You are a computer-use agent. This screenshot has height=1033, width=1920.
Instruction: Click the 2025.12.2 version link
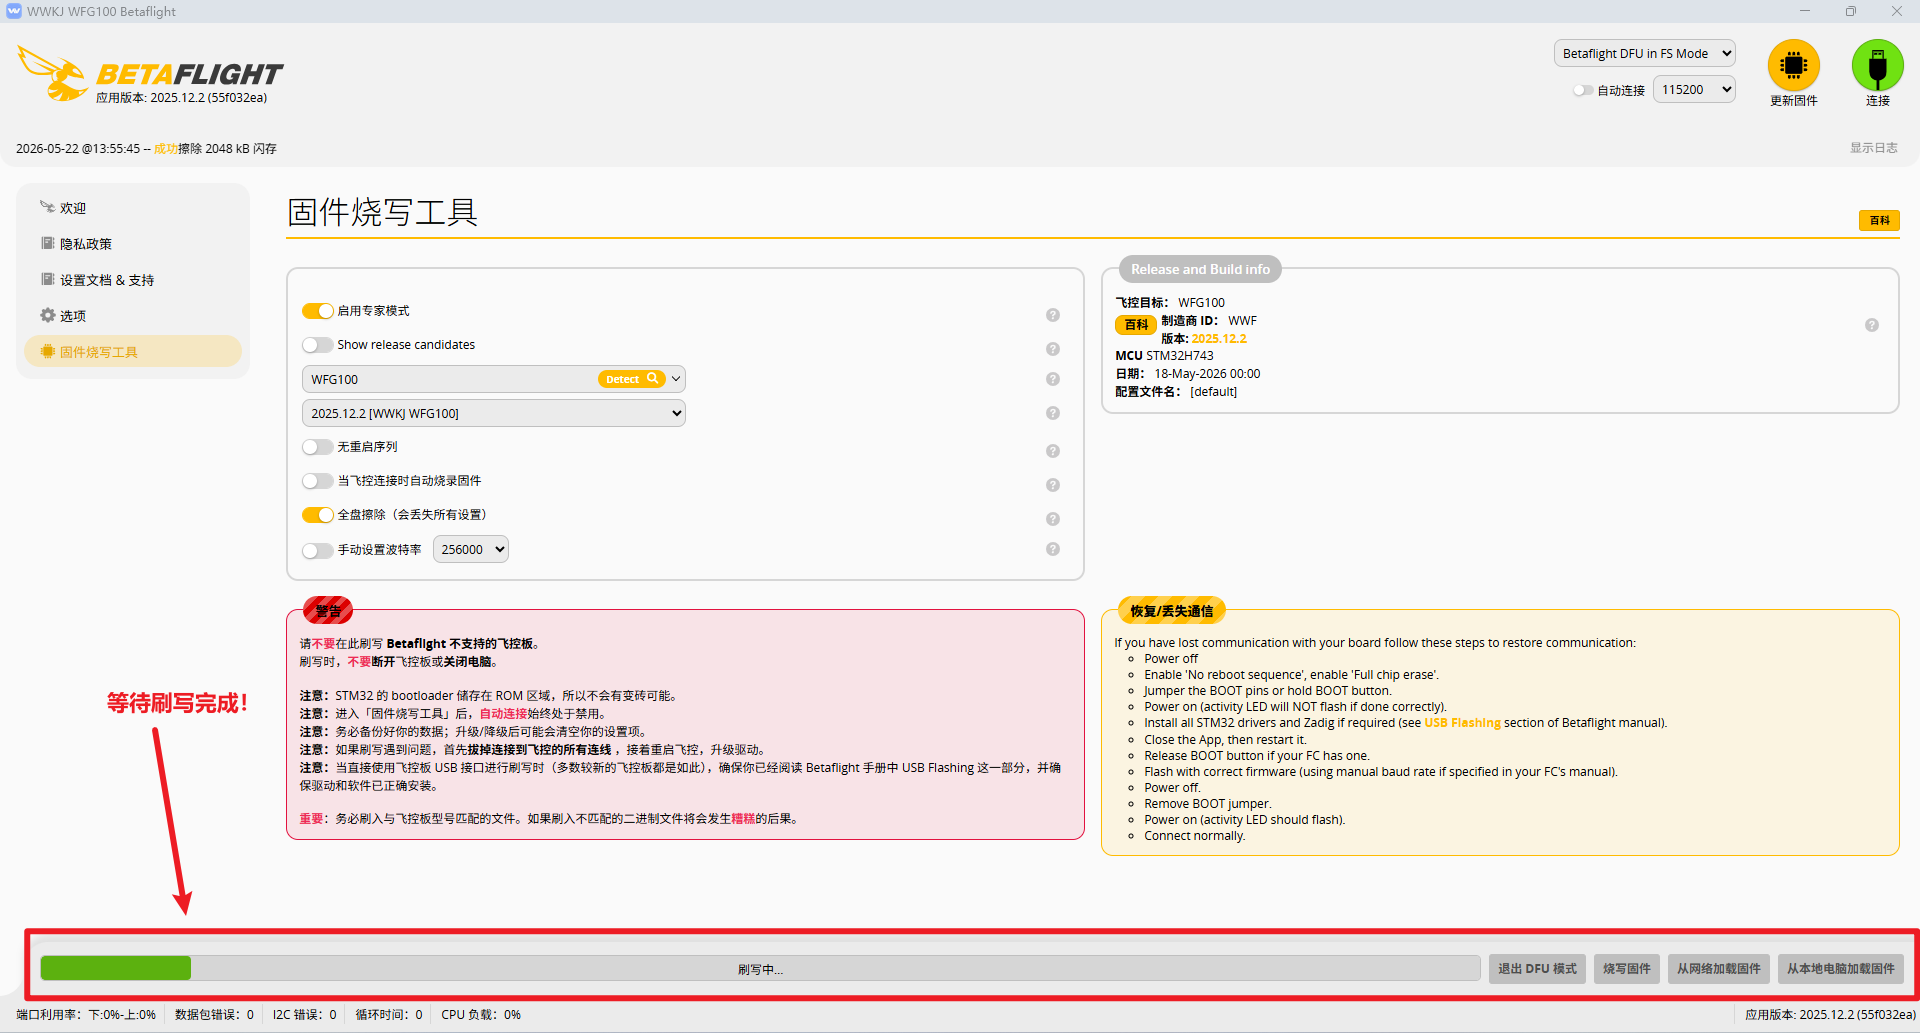click(x=1219, y=339)
